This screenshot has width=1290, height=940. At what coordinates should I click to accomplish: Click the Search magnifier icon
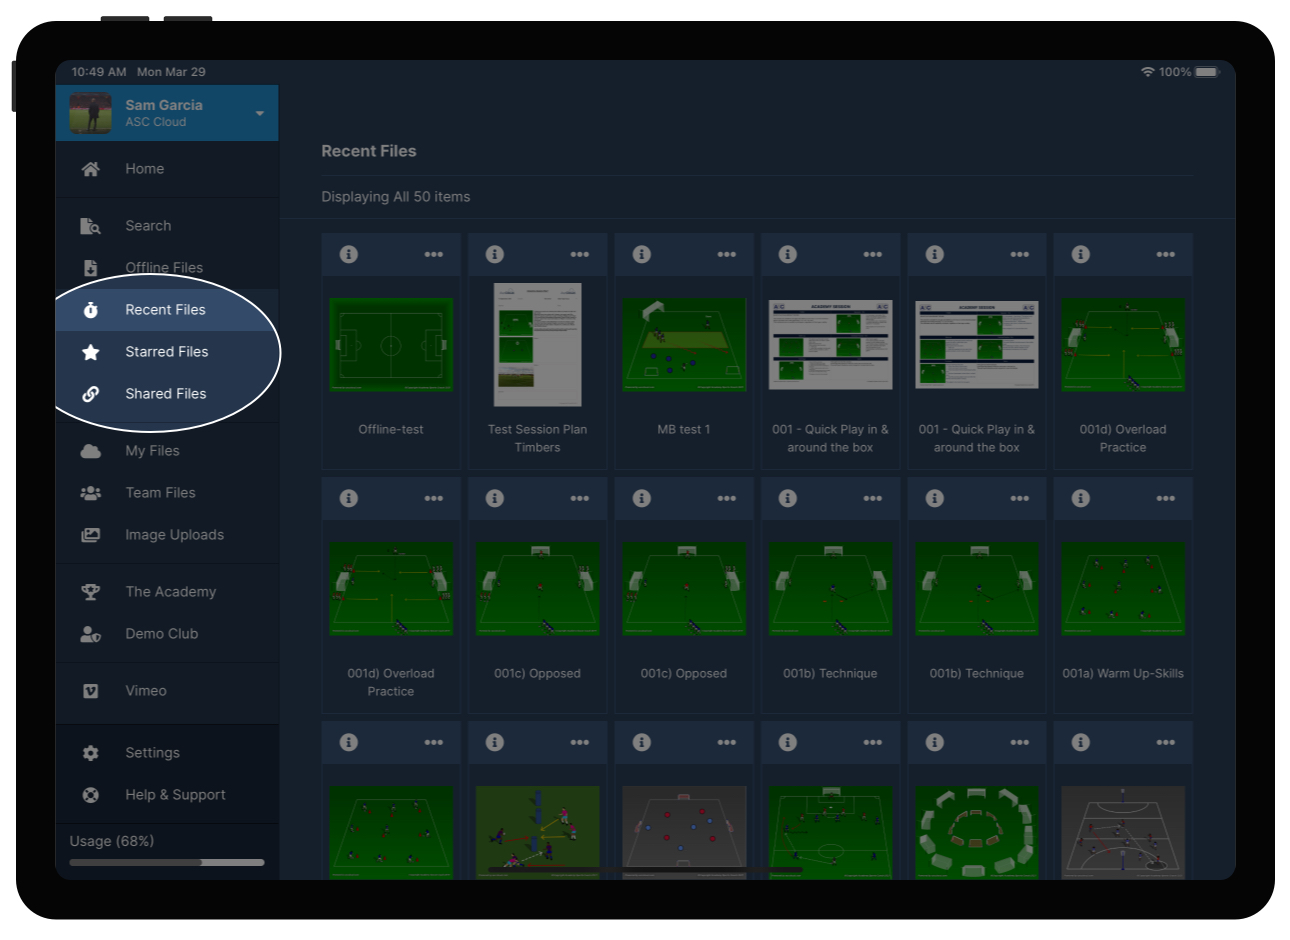[x=91, y=226]
